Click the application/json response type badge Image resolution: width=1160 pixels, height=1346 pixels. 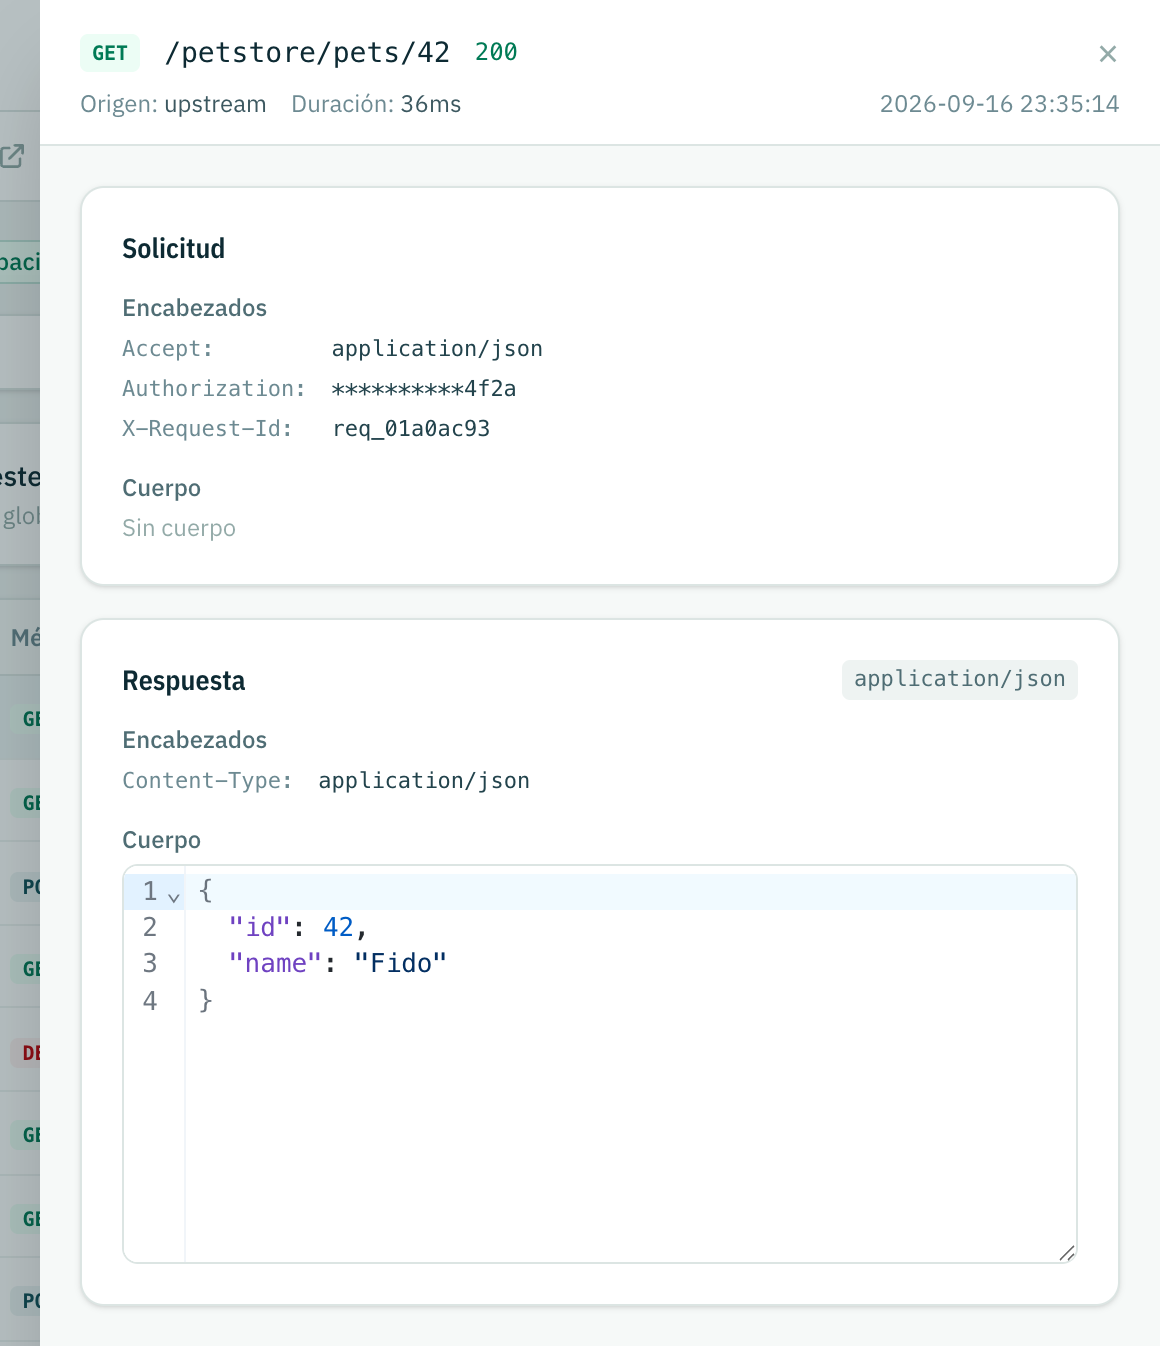click(x=959, y=680)
